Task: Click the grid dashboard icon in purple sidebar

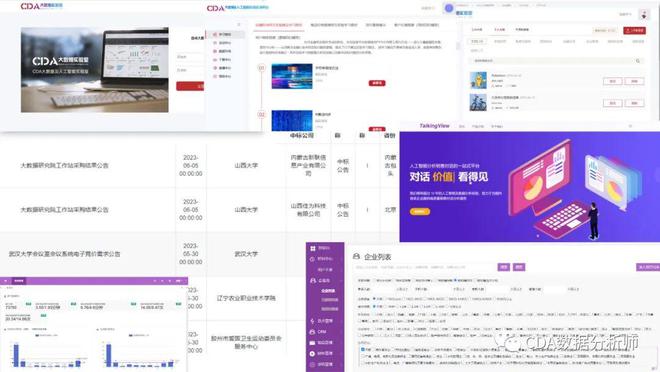Action: click(313, 249)
